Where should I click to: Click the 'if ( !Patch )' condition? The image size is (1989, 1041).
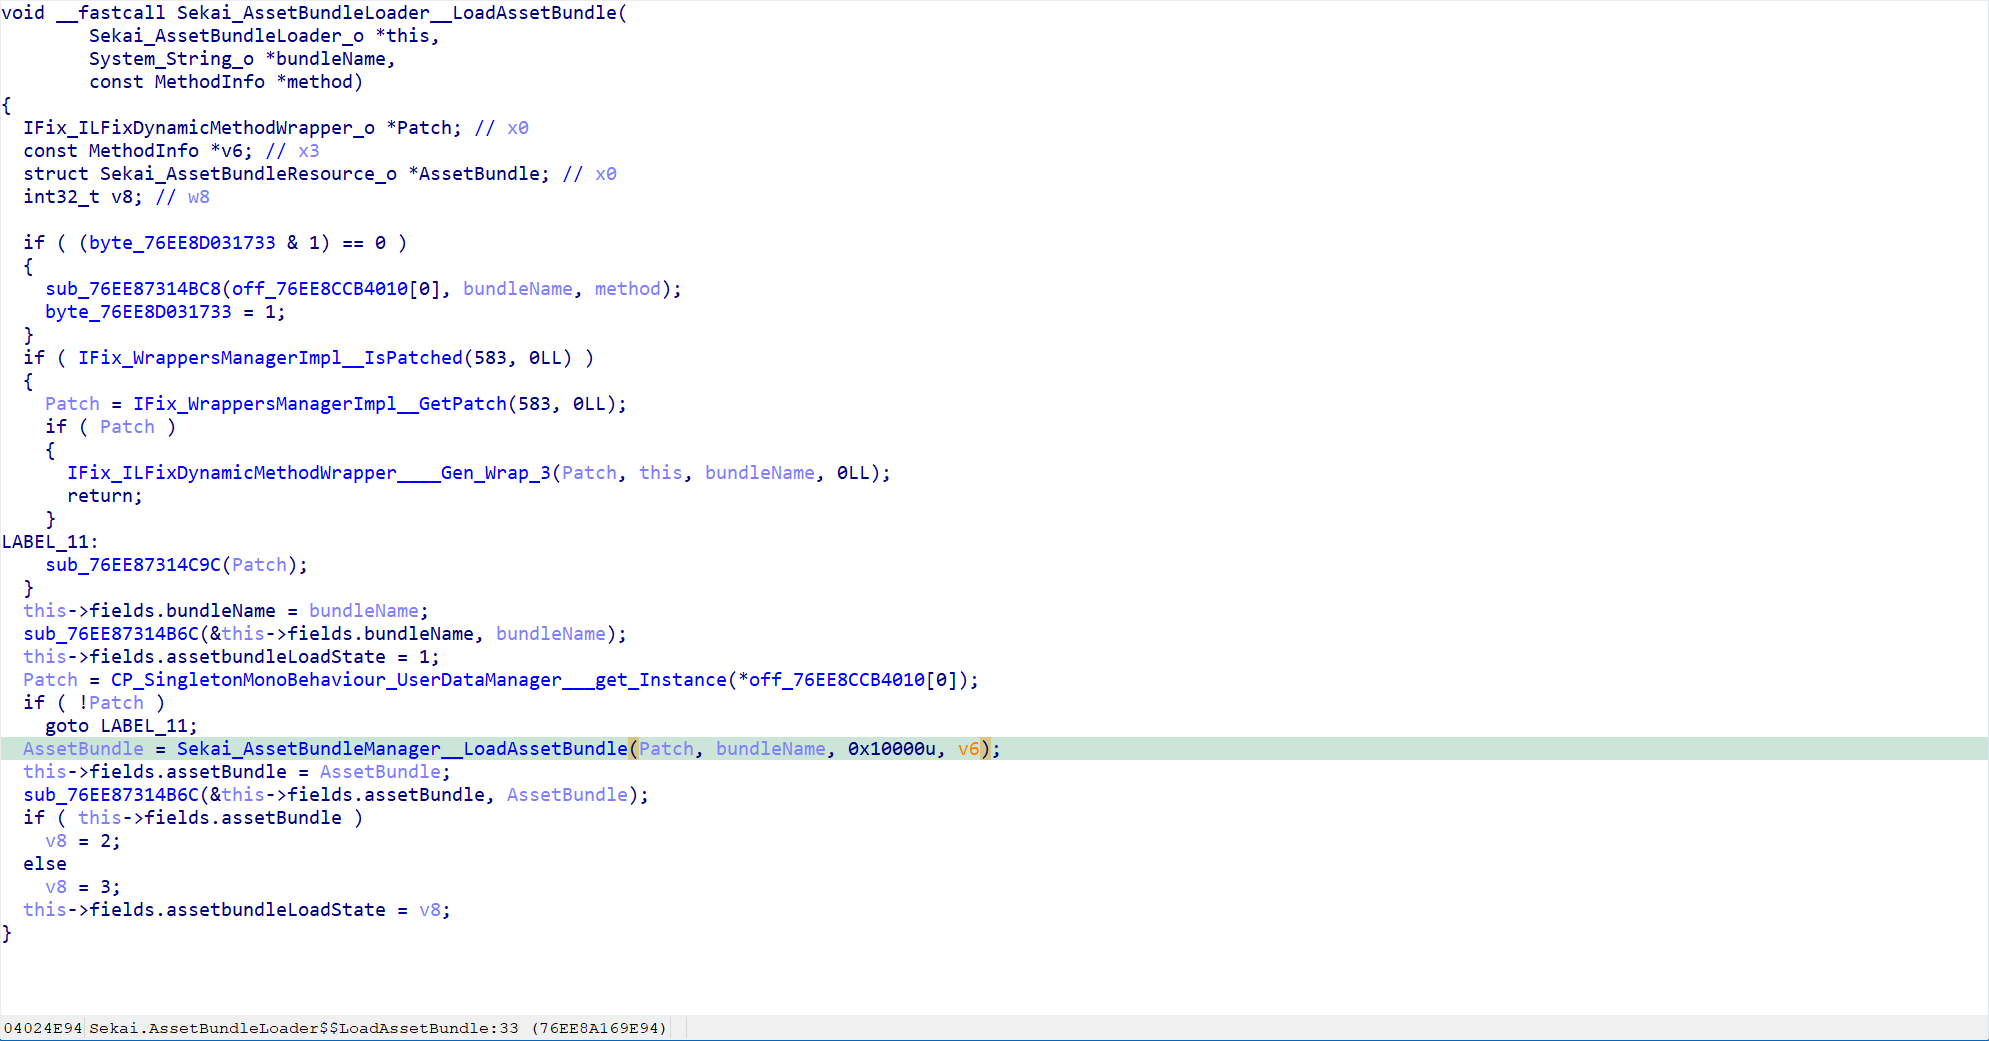[x=94, y=703]
